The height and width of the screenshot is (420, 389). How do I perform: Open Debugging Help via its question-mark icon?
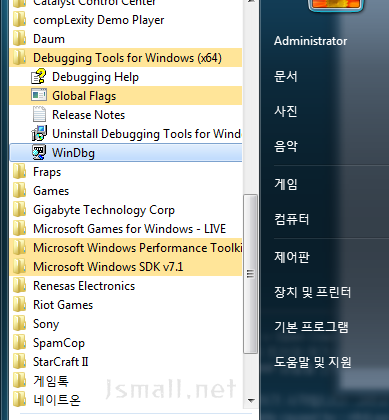pos(39,77)
